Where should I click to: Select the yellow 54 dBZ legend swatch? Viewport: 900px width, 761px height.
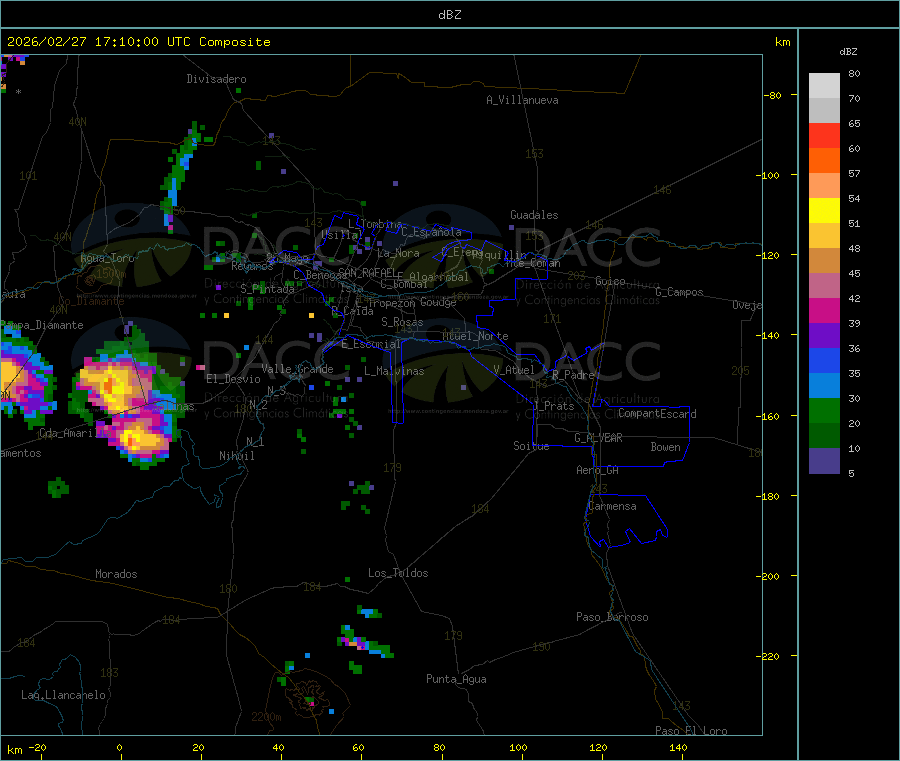click(x=824, y=211)
